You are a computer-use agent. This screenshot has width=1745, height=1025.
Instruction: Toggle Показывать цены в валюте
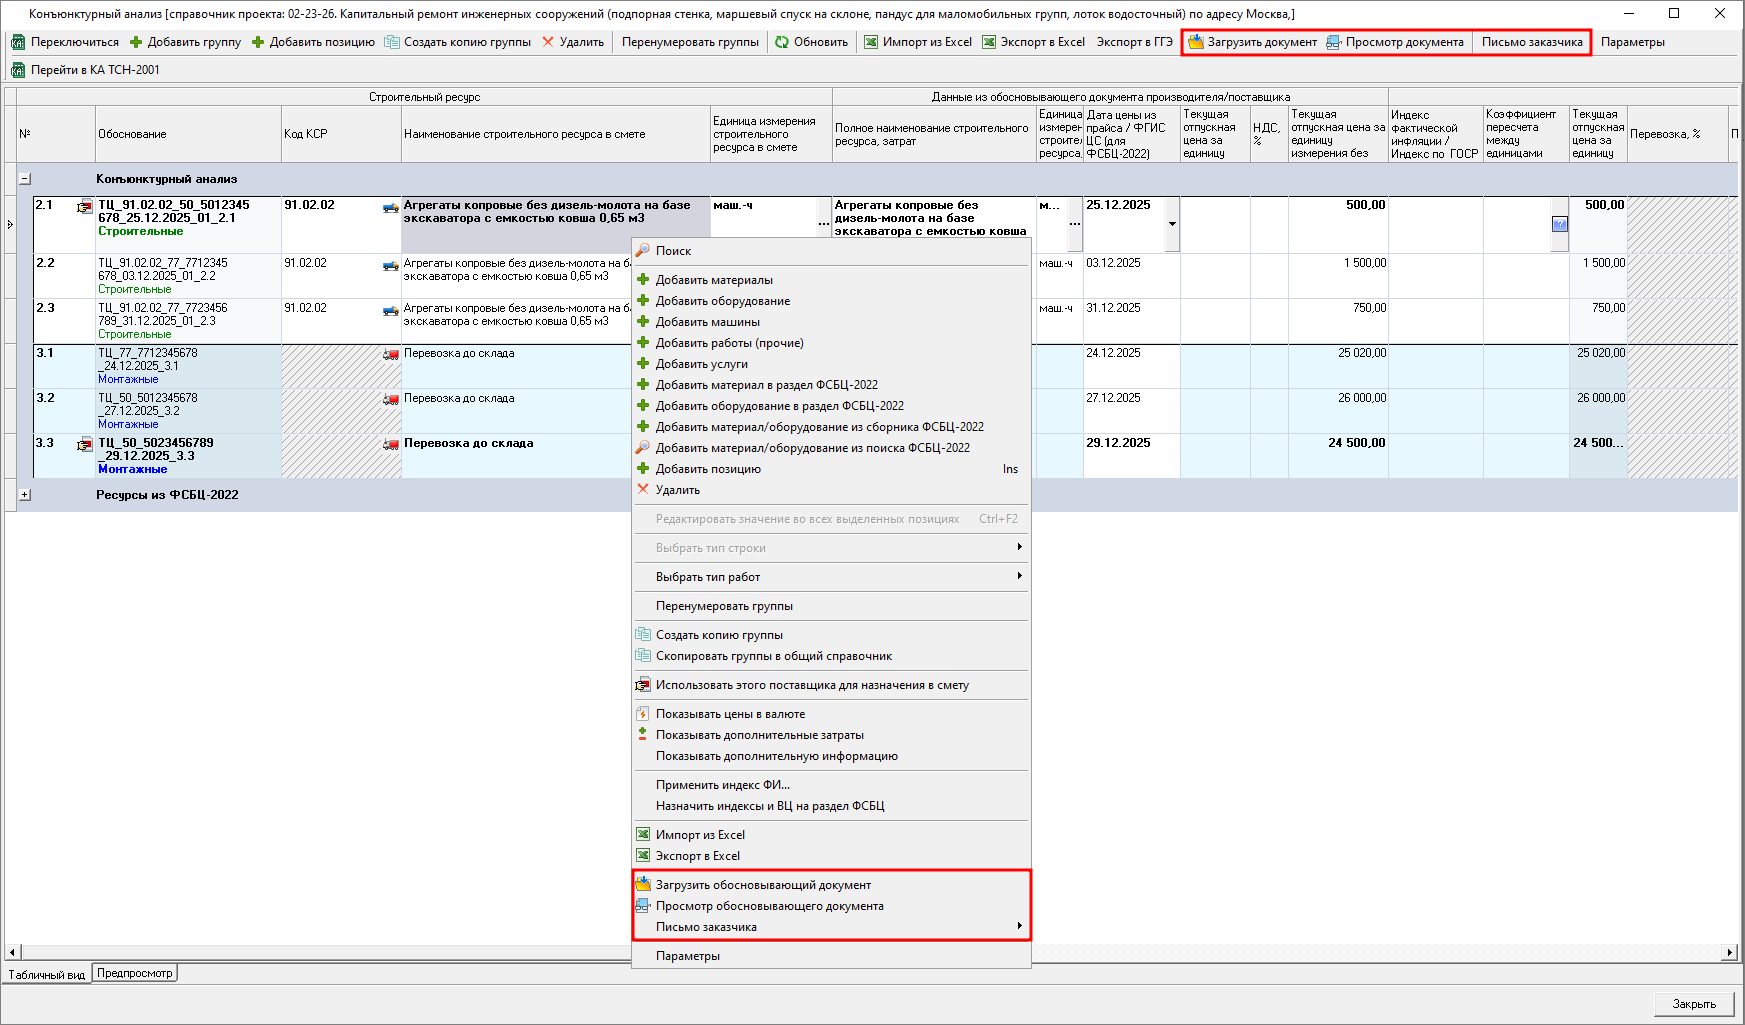(x=730, y=714)
